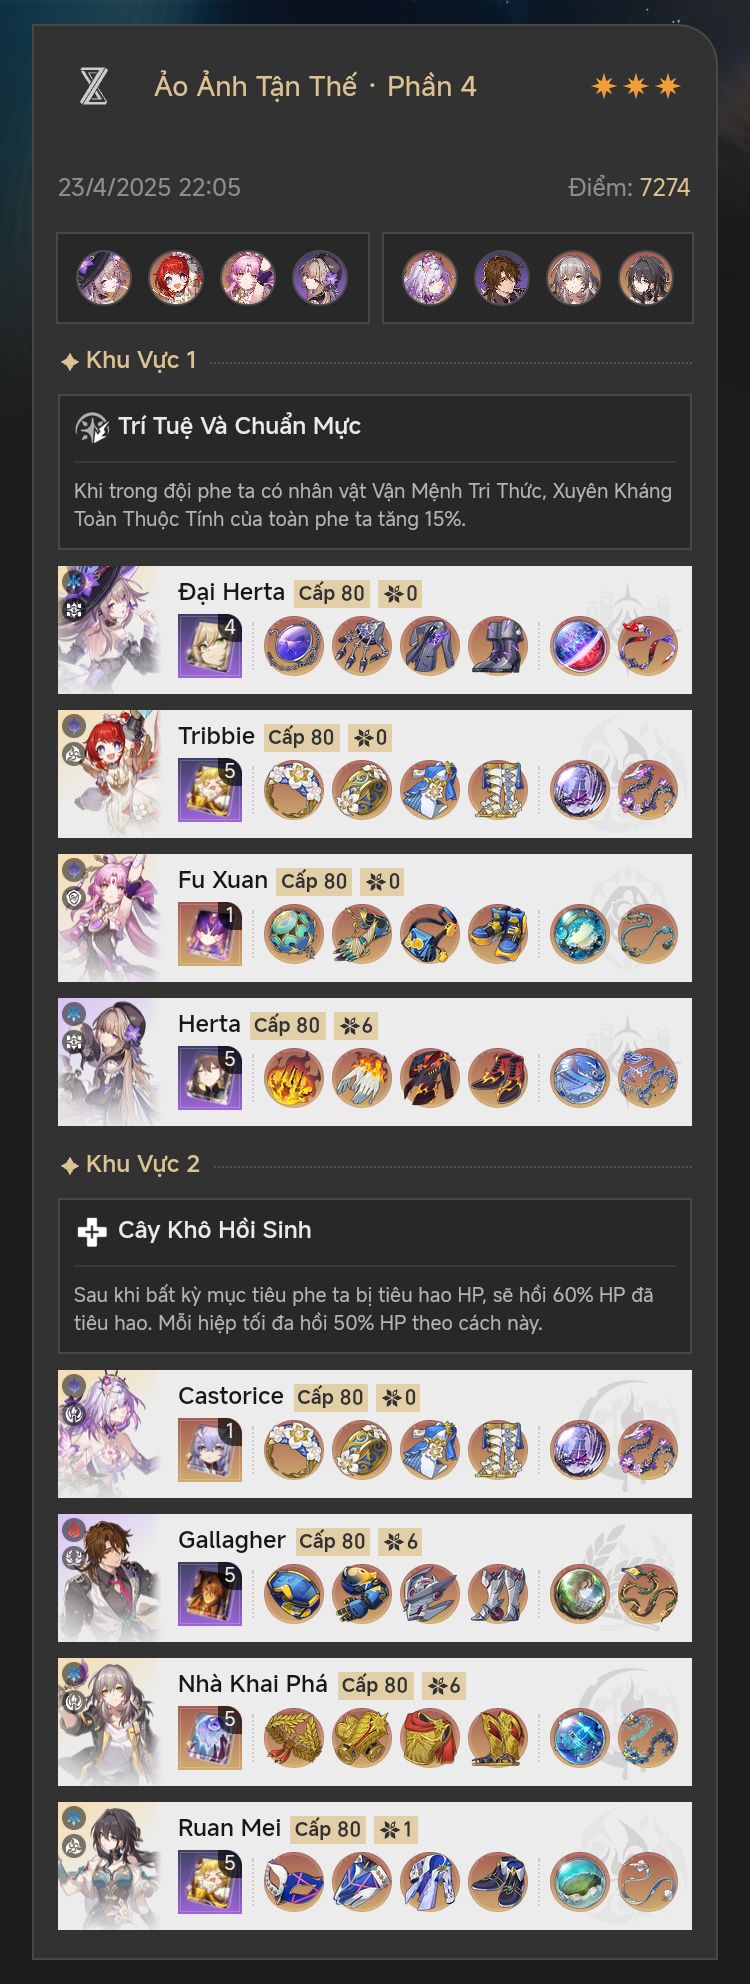Viewport: 750px width, 1984px height.
Task: Open Ruan Mei character portrait
Action: [x=109, y=1866]
